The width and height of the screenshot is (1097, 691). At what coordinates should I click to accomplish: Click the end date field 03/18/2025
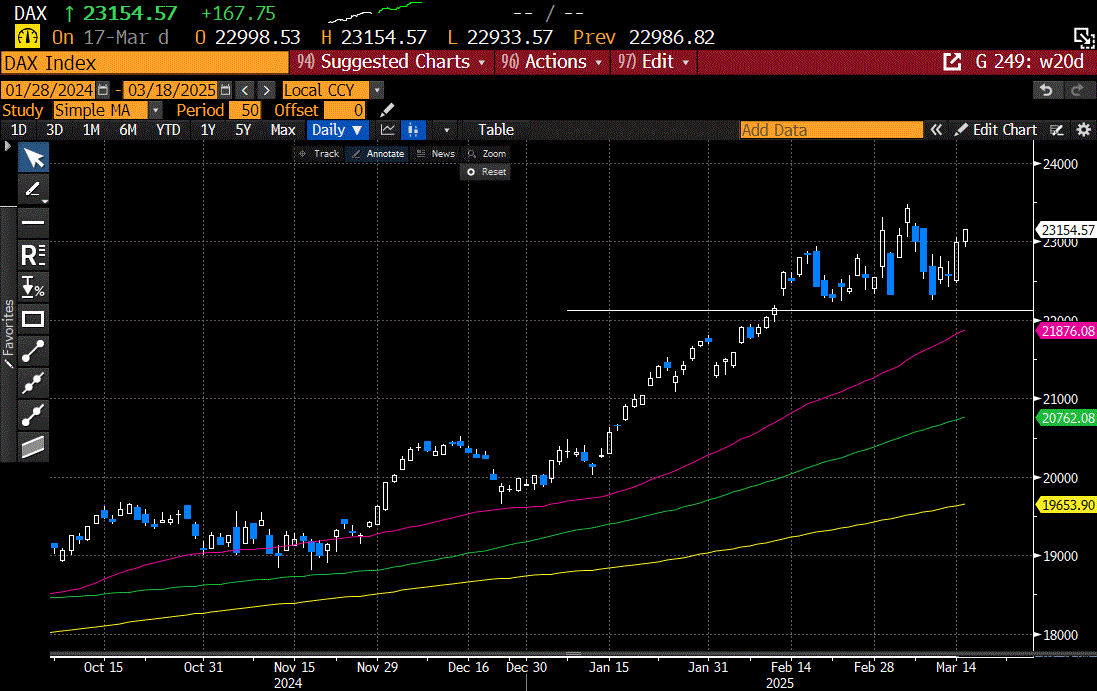[171, 90]
